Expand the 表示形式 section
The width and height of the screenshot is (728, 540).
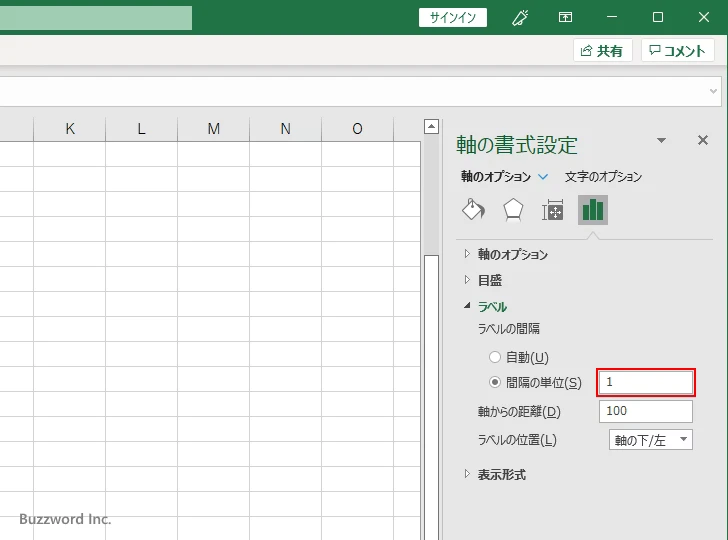point(468,474)
